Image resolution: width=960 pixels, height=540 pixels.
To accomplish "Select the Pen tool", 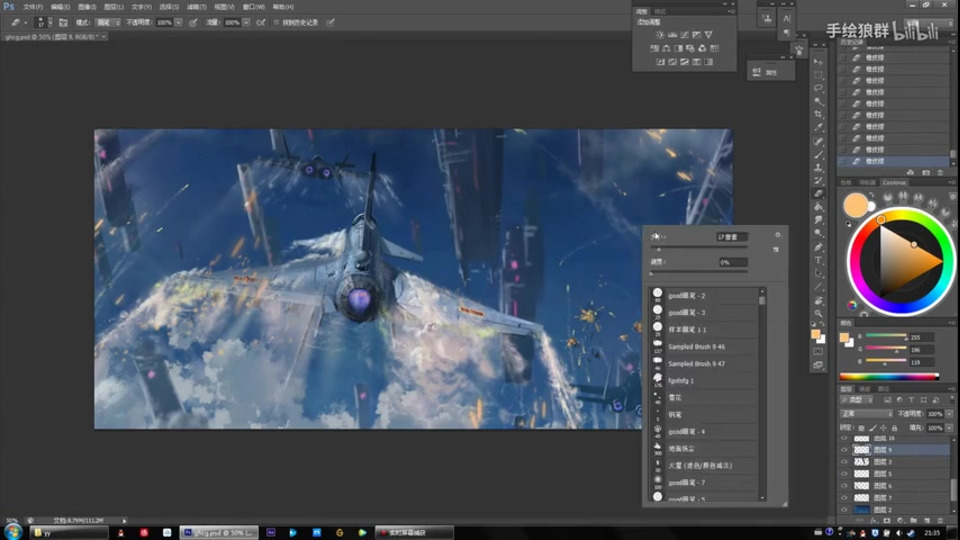I will pyautogui.click(x=819, y=247).
